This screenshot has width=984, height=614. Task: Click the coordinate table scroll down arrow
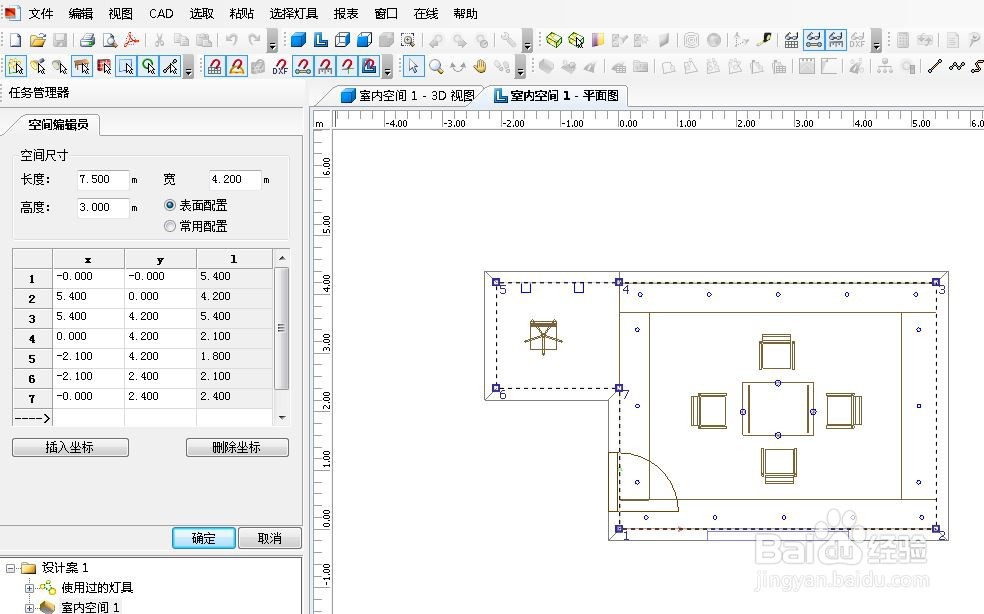pyautogui.click(x=282, y=417)
